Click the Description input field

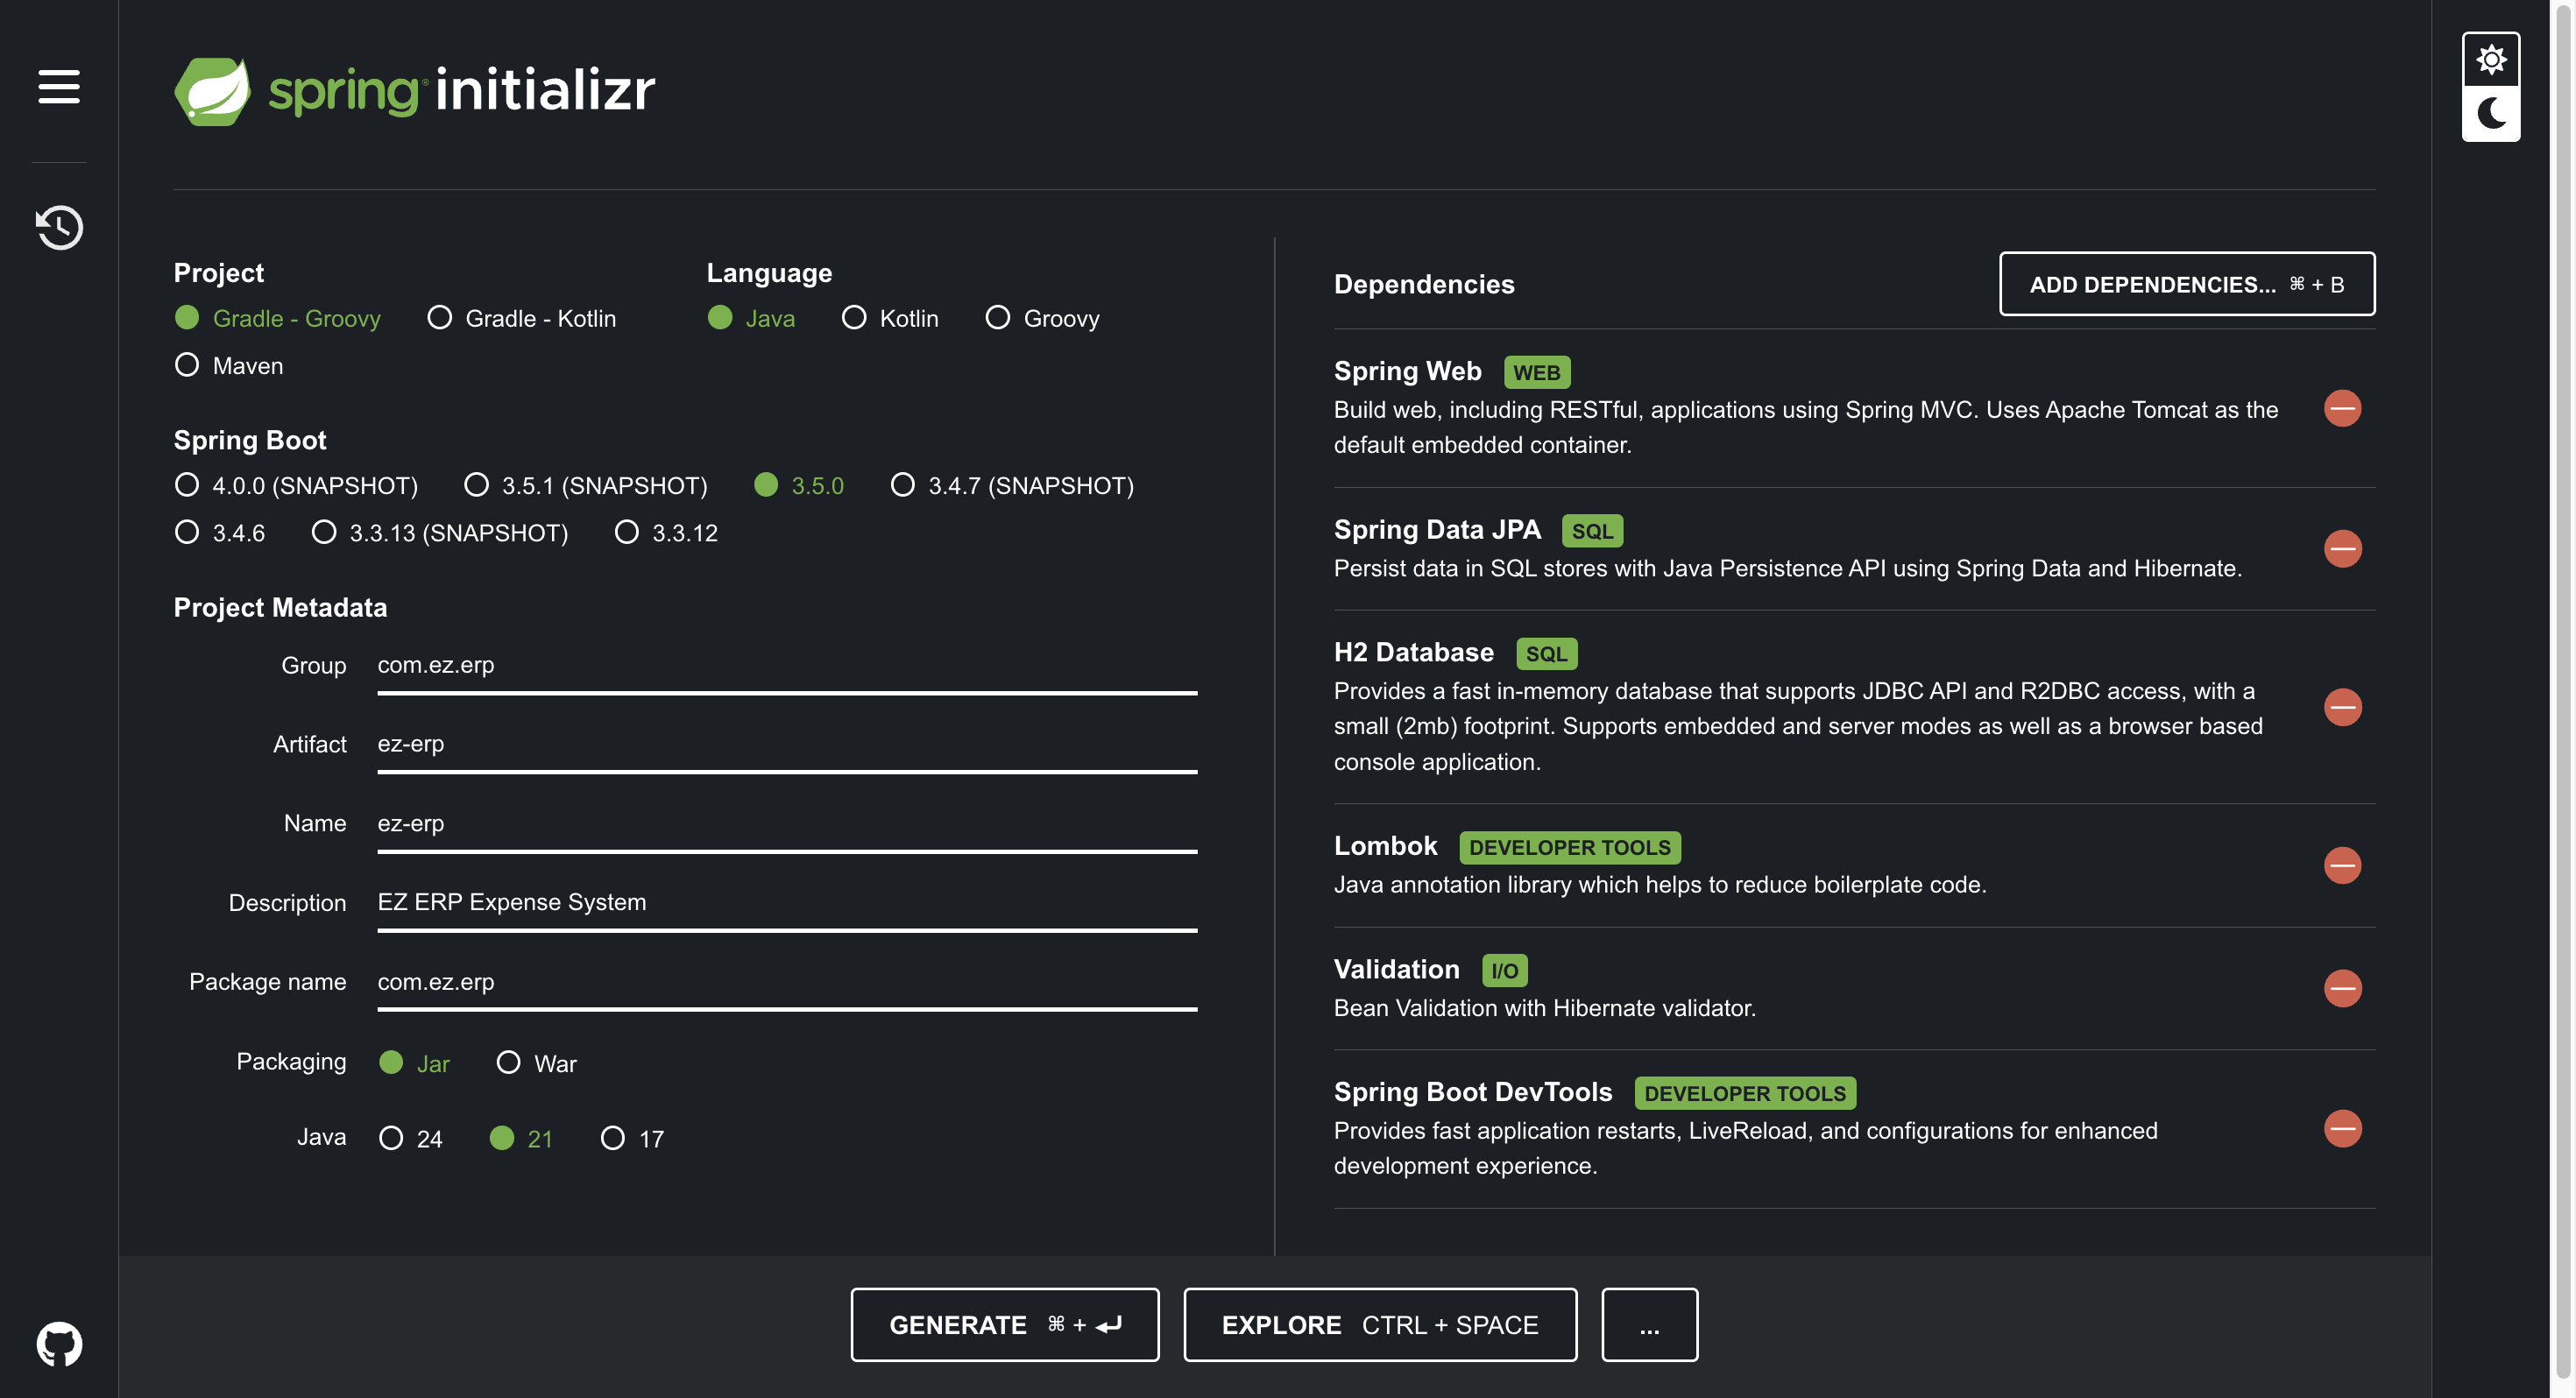786,902
